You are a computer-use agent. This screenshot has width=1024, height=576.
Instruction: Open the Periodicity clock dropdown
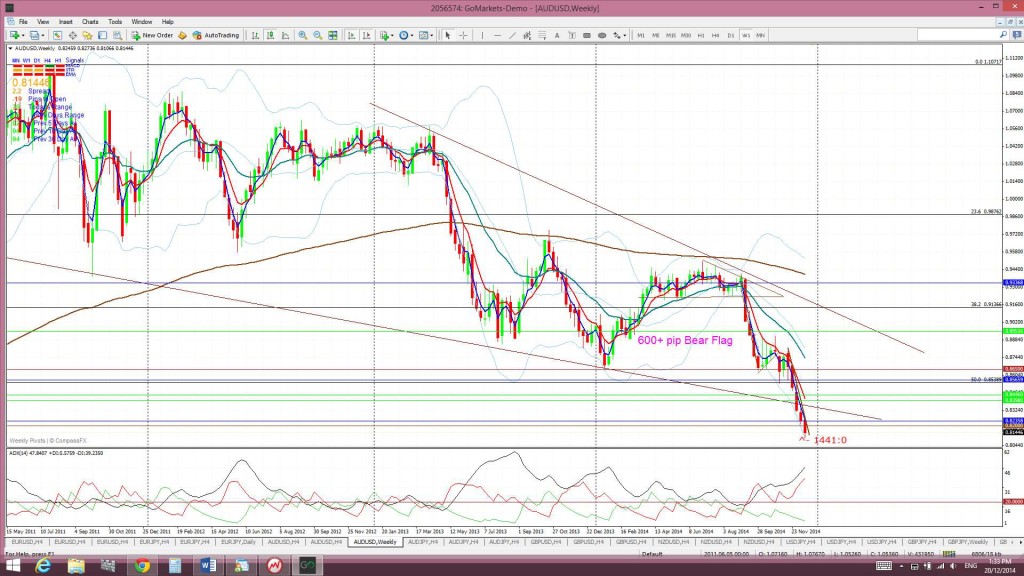pos(406,35)
